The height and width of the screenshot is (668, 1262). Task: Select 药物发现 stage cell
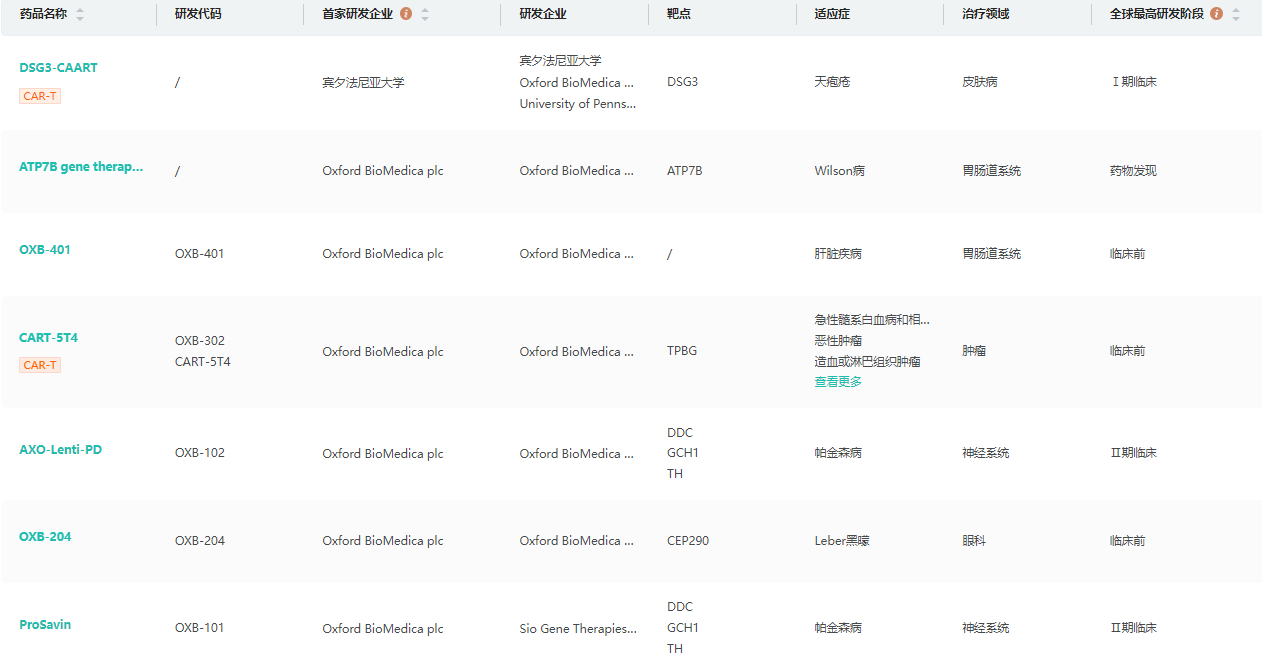coord(1134,171)
